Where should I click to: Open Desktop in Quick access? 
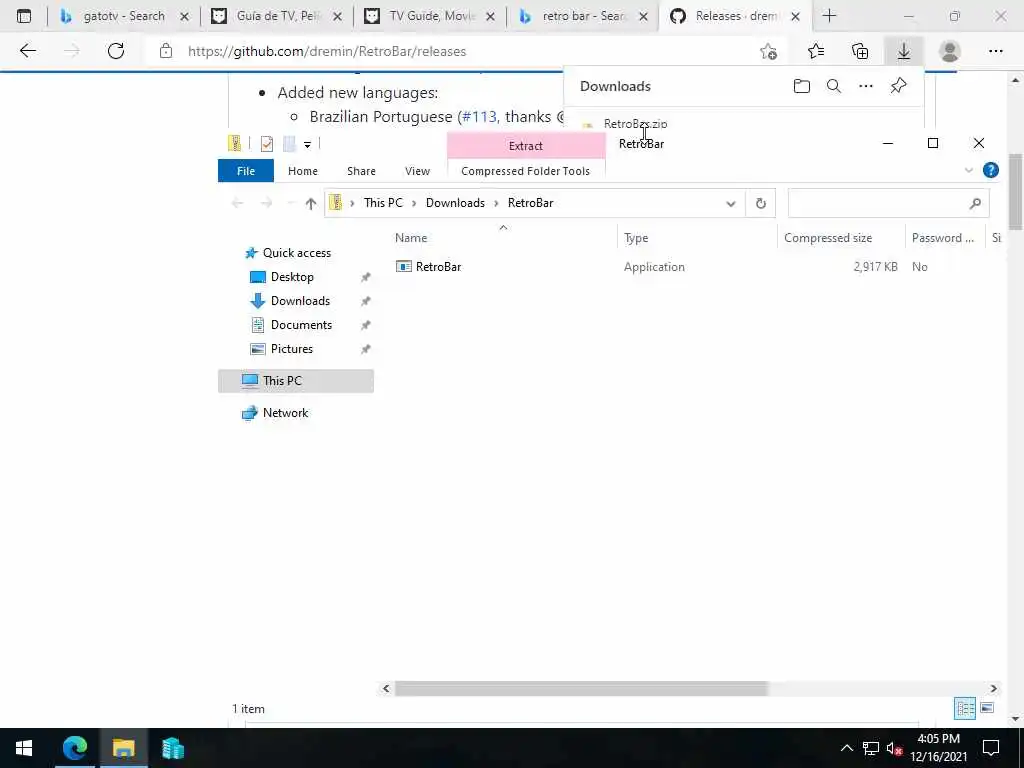pyautogui.click(x=292, y=277)
